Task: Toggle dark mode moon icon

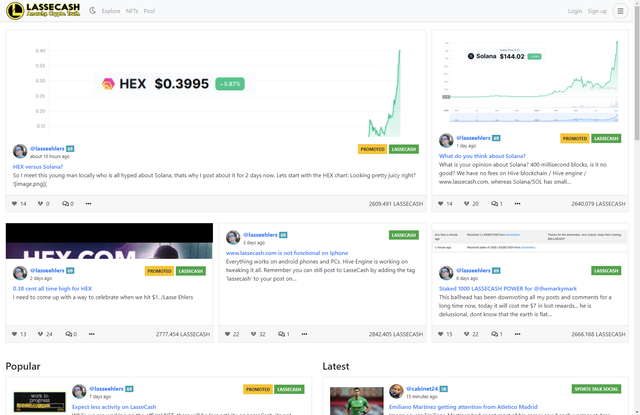Action: point(93,11)
